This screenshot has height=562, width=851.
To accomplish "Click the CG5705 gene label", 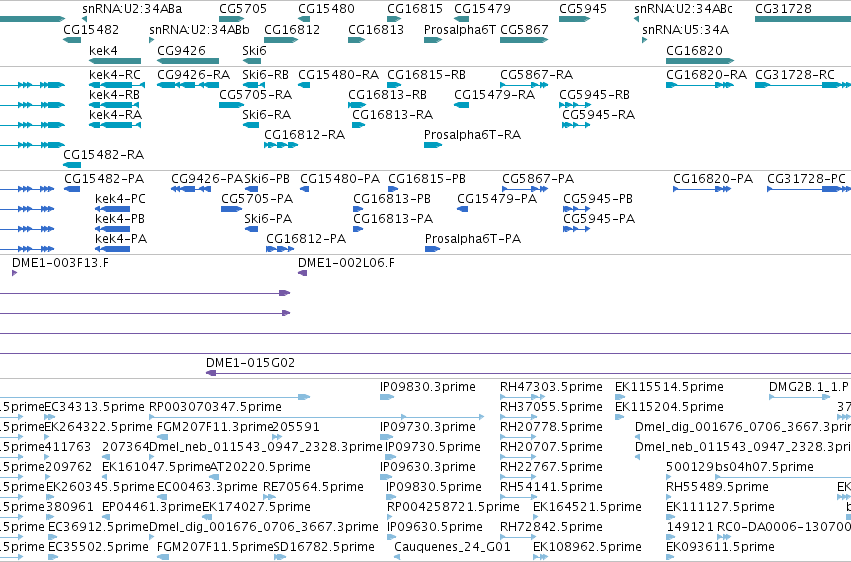I will click(x=243, y=9).
